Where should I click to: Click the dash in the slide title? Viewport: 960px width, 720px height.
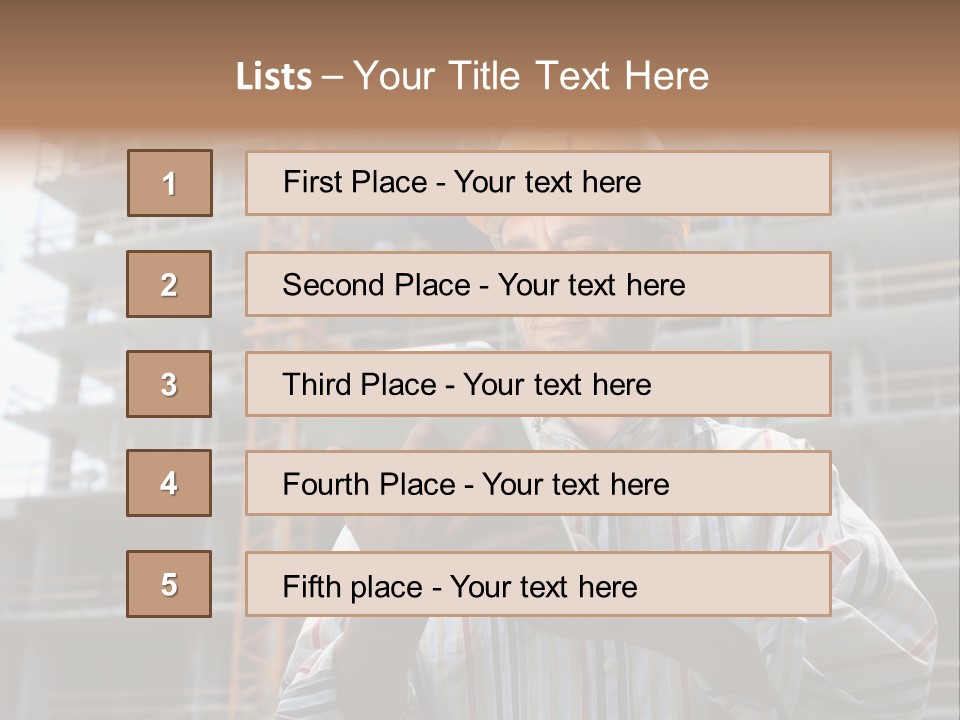click(332, 77)
